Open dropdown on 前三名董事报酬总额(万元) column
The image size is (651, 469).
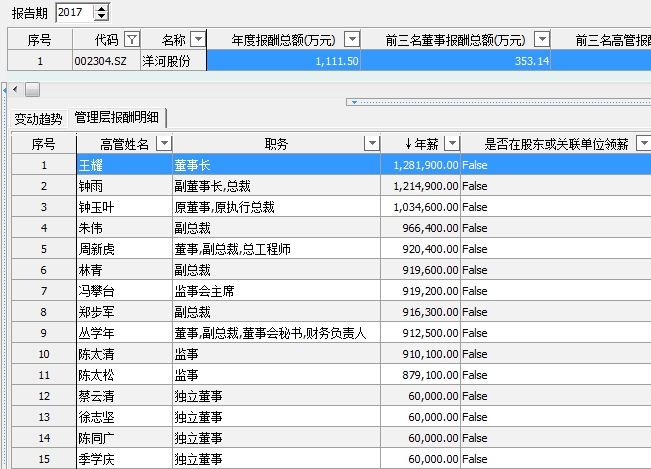coord(542,40)
